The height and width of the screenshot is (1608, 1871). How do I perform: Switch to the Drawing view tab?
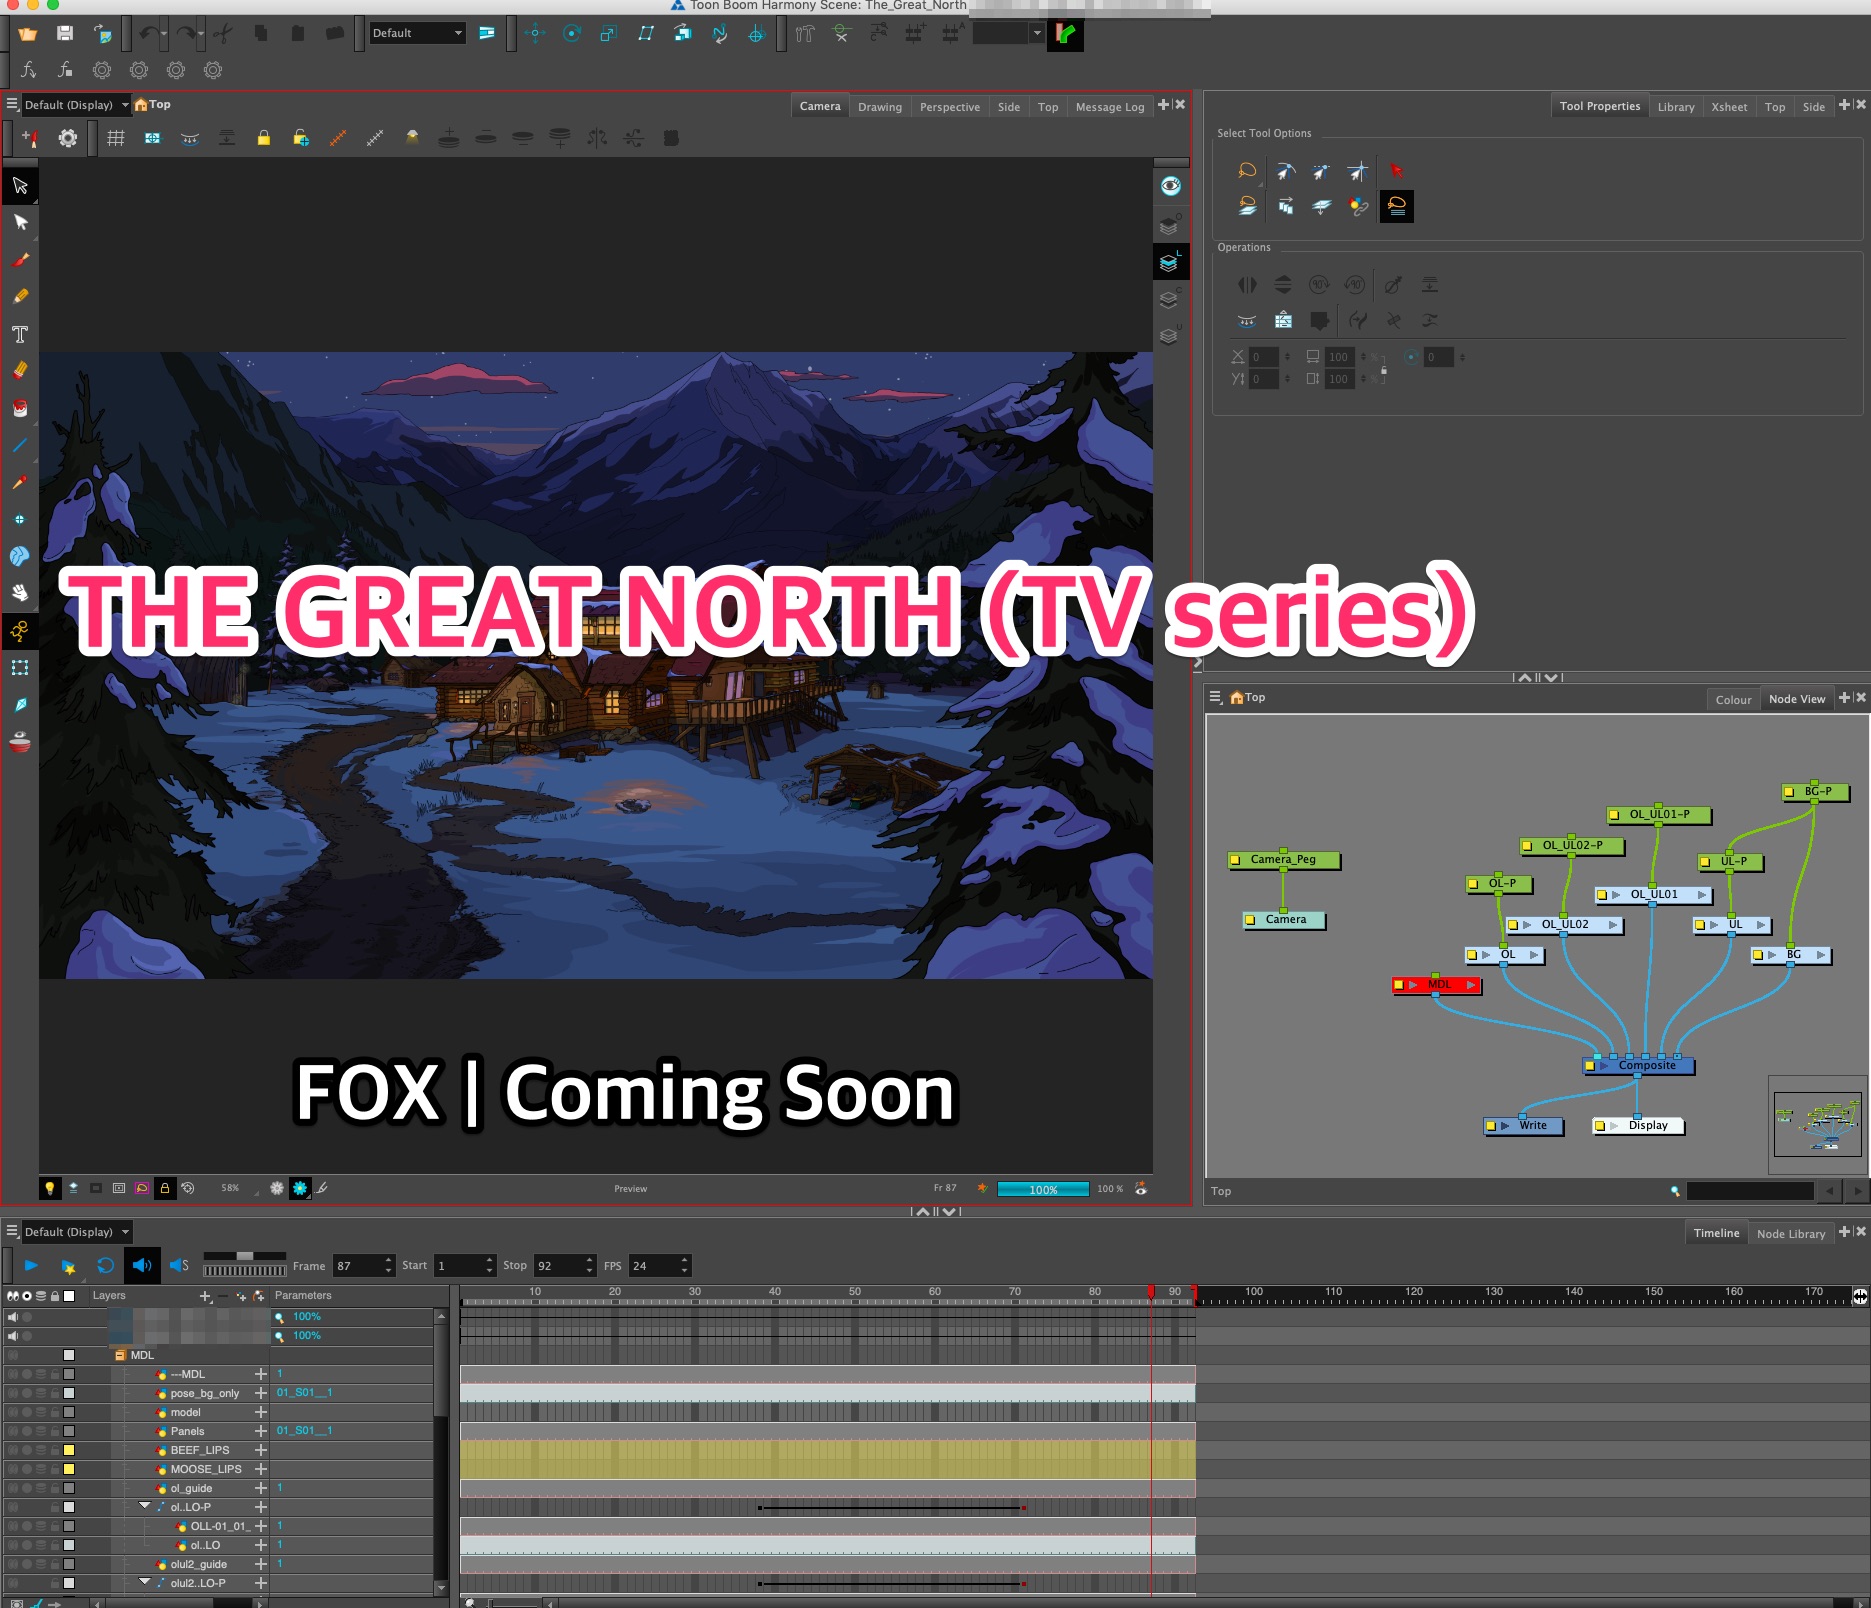(880, 107)
